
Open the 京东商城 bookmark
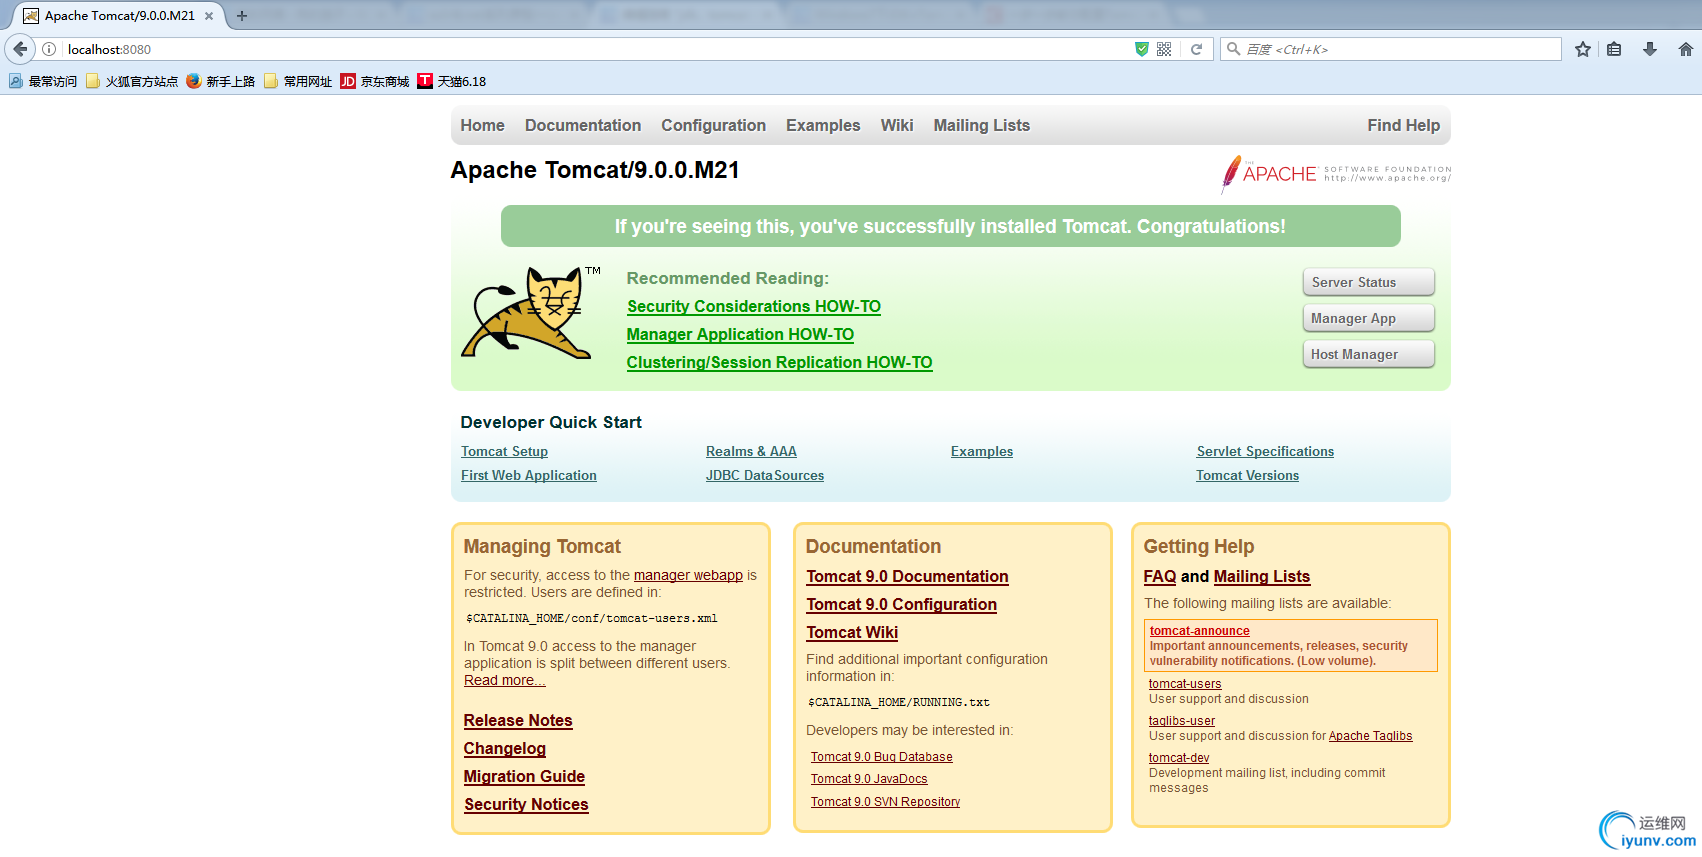tap(375, 82)
